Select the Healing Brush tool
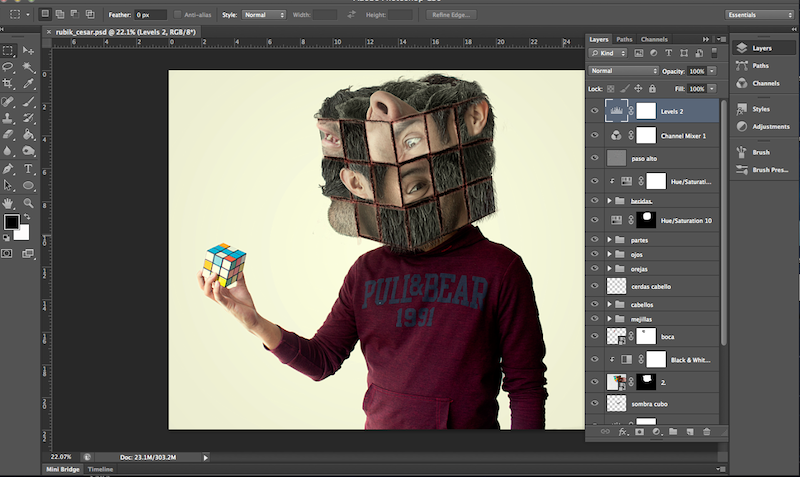Viewport: 800px width, 477px height. (8, 102)
